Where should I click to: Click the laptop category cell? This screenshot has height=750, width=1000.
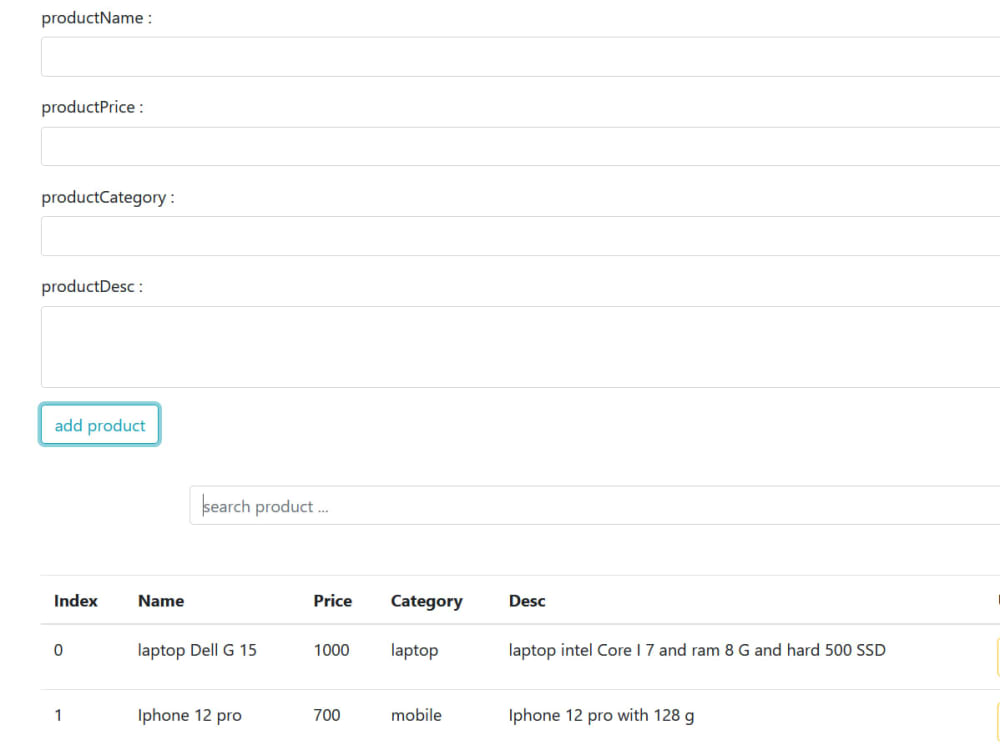pos(413,650)
